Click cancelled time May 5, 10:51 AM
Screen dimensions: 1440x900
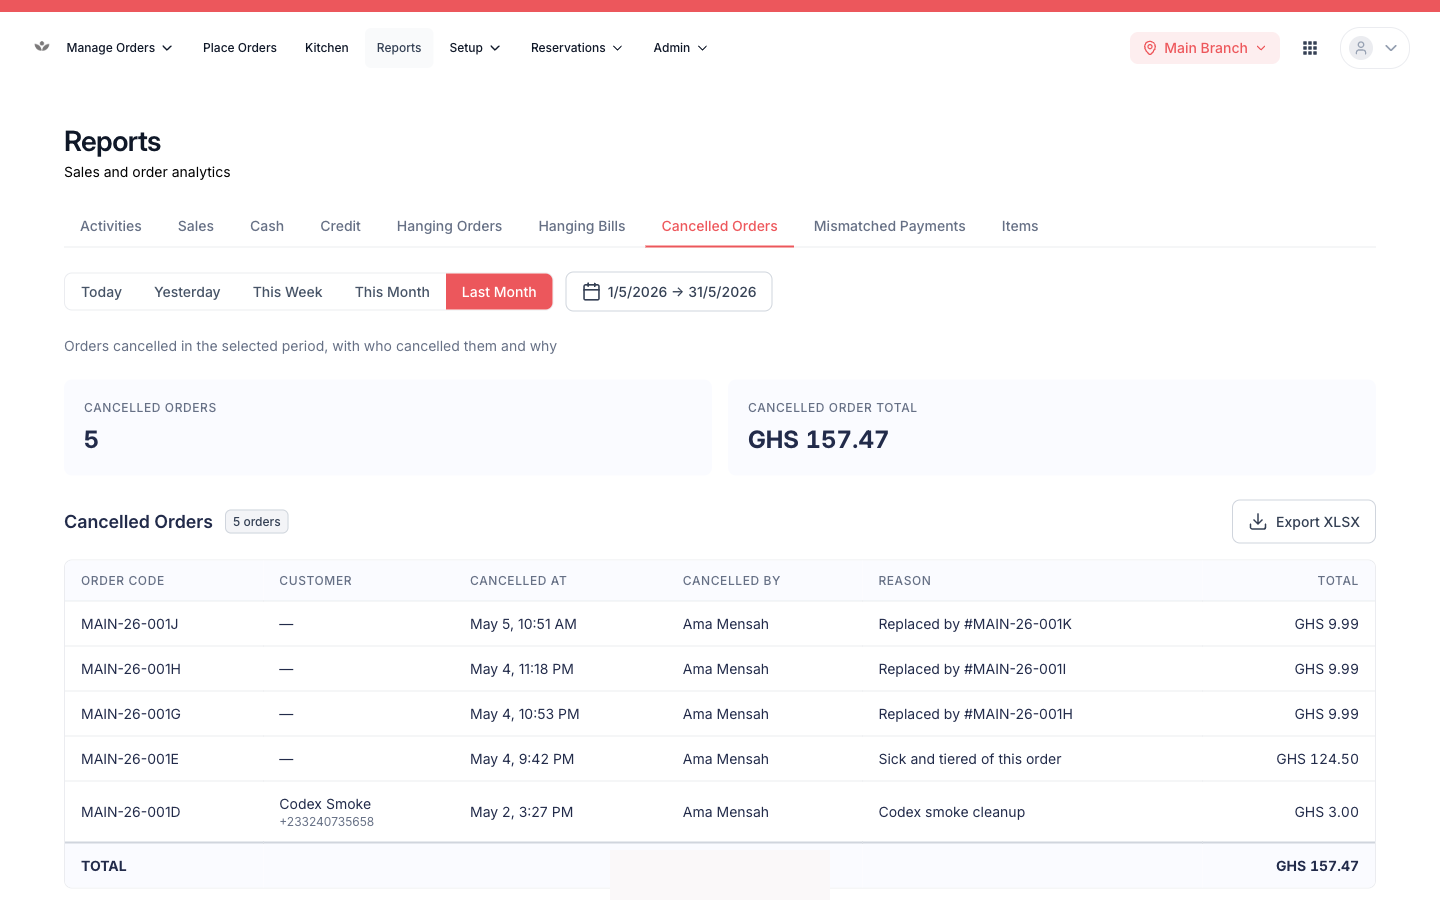click(x=523, y=624)
